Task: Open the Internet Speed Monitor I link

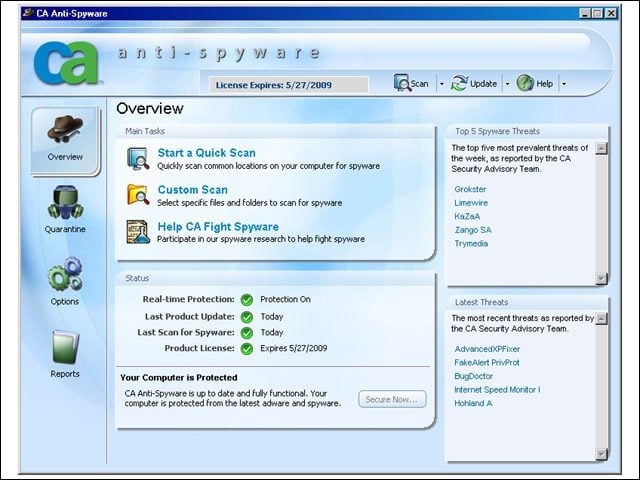Action: click(x=497, y=390)
